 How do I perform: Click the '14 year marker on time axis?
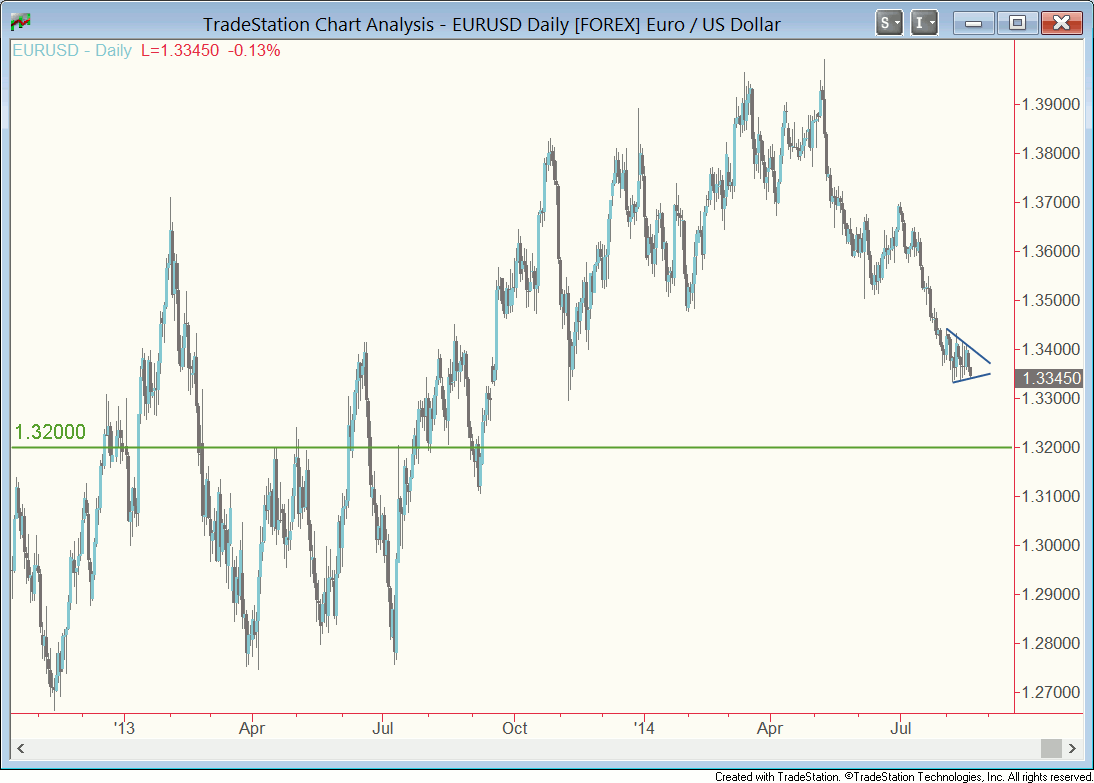[x=644, y=727]
